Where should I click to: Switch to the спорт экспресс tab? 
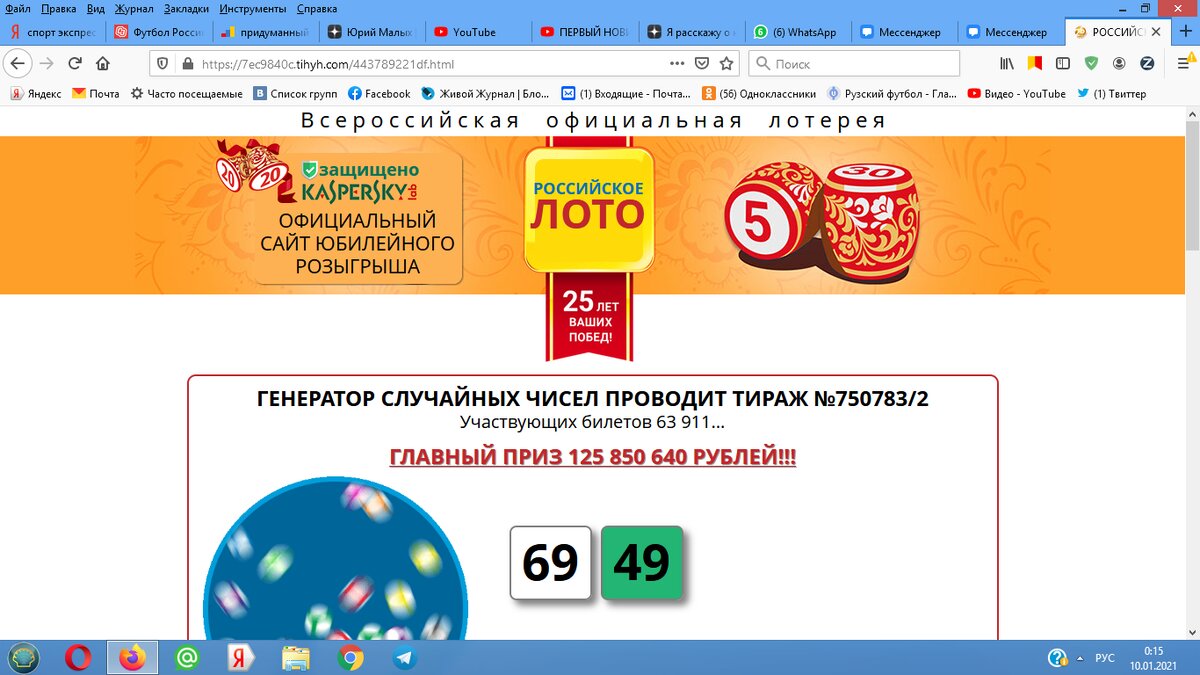click(x=53, y=32)
